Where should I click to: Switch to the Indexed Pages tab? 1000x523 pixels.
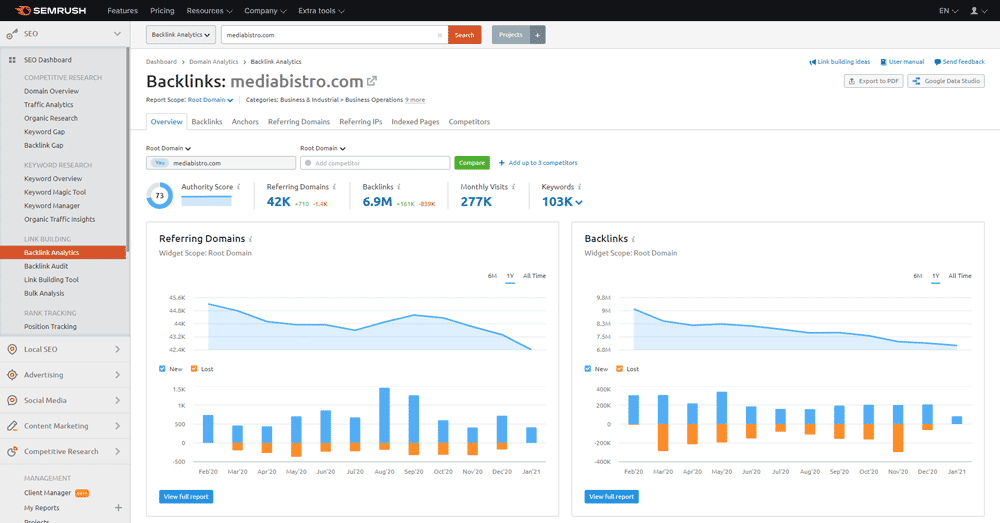(415, 122)
